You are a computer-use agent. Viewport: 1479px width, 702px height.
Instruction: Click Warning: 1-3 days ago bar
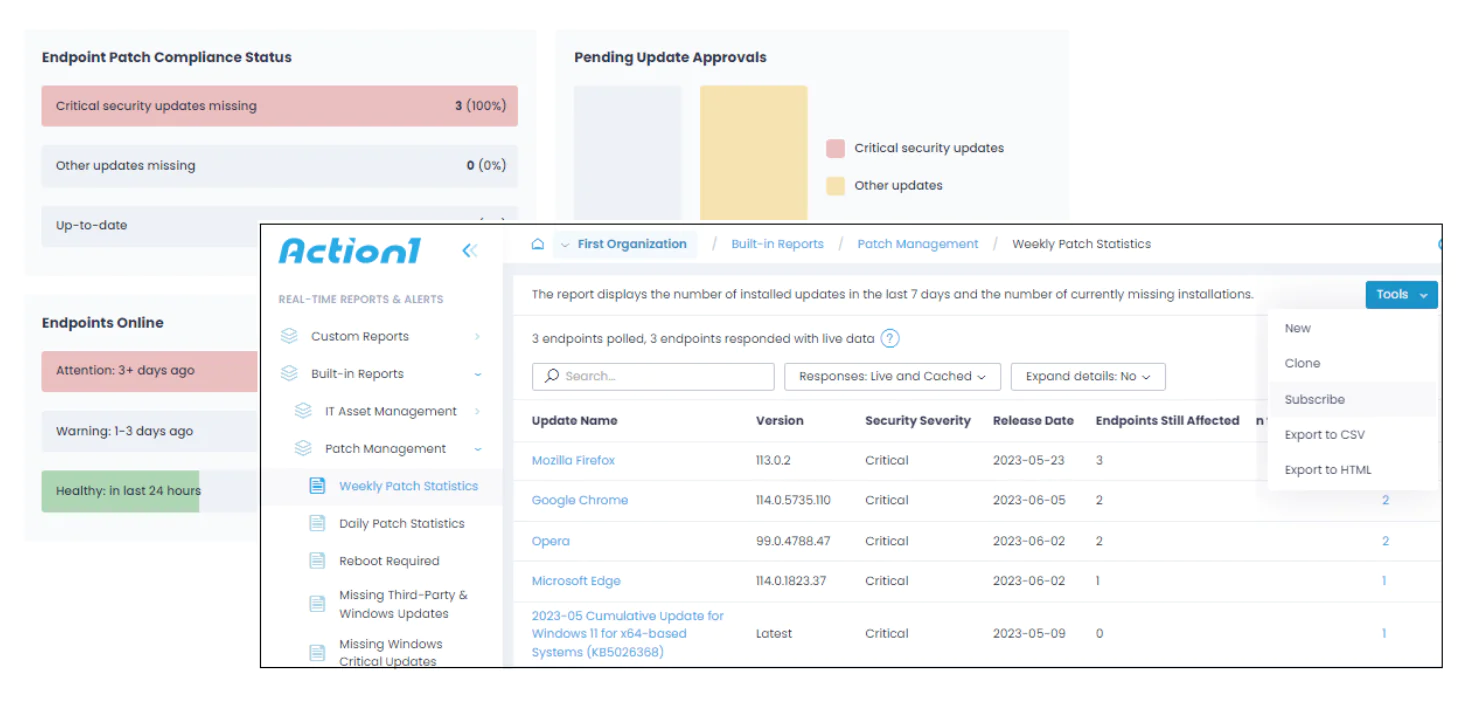coord(150,431)
